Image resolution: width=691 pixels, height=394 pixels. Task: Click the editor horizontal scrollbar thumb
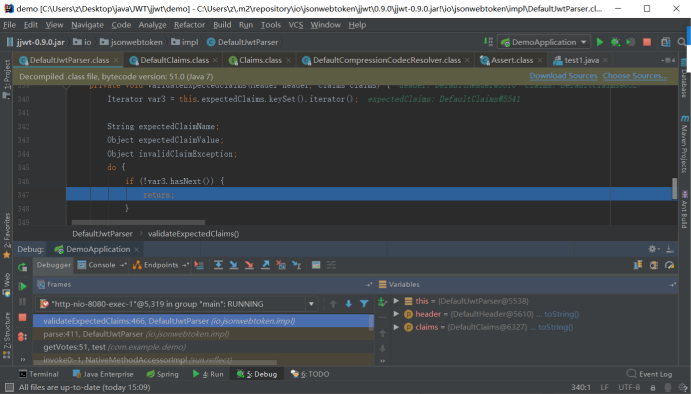(138, 222)
